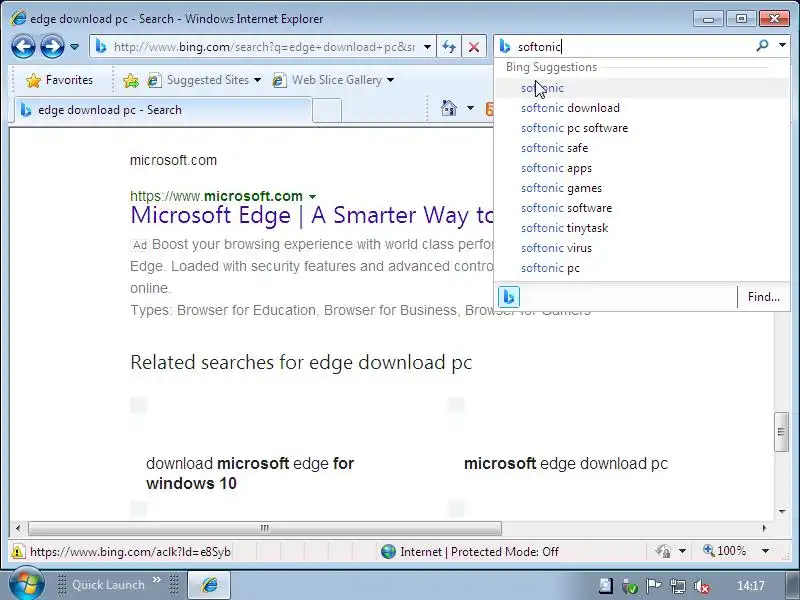Select the 'softonic' suggestion

pos(641,88)
